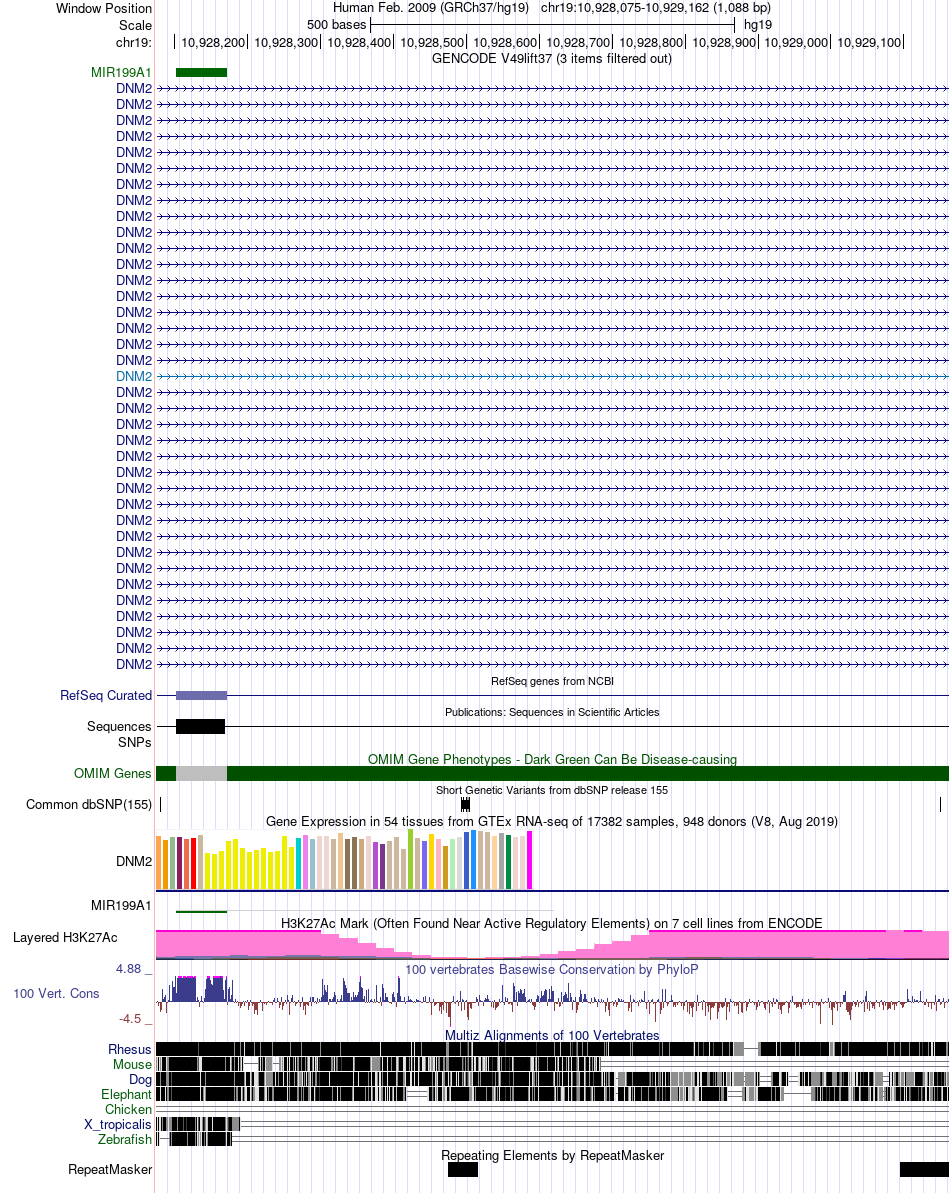Select the MIR199A1 label in the GENCODE track
This screenshot has height=1193, width=950.
[x=121, y=72]
